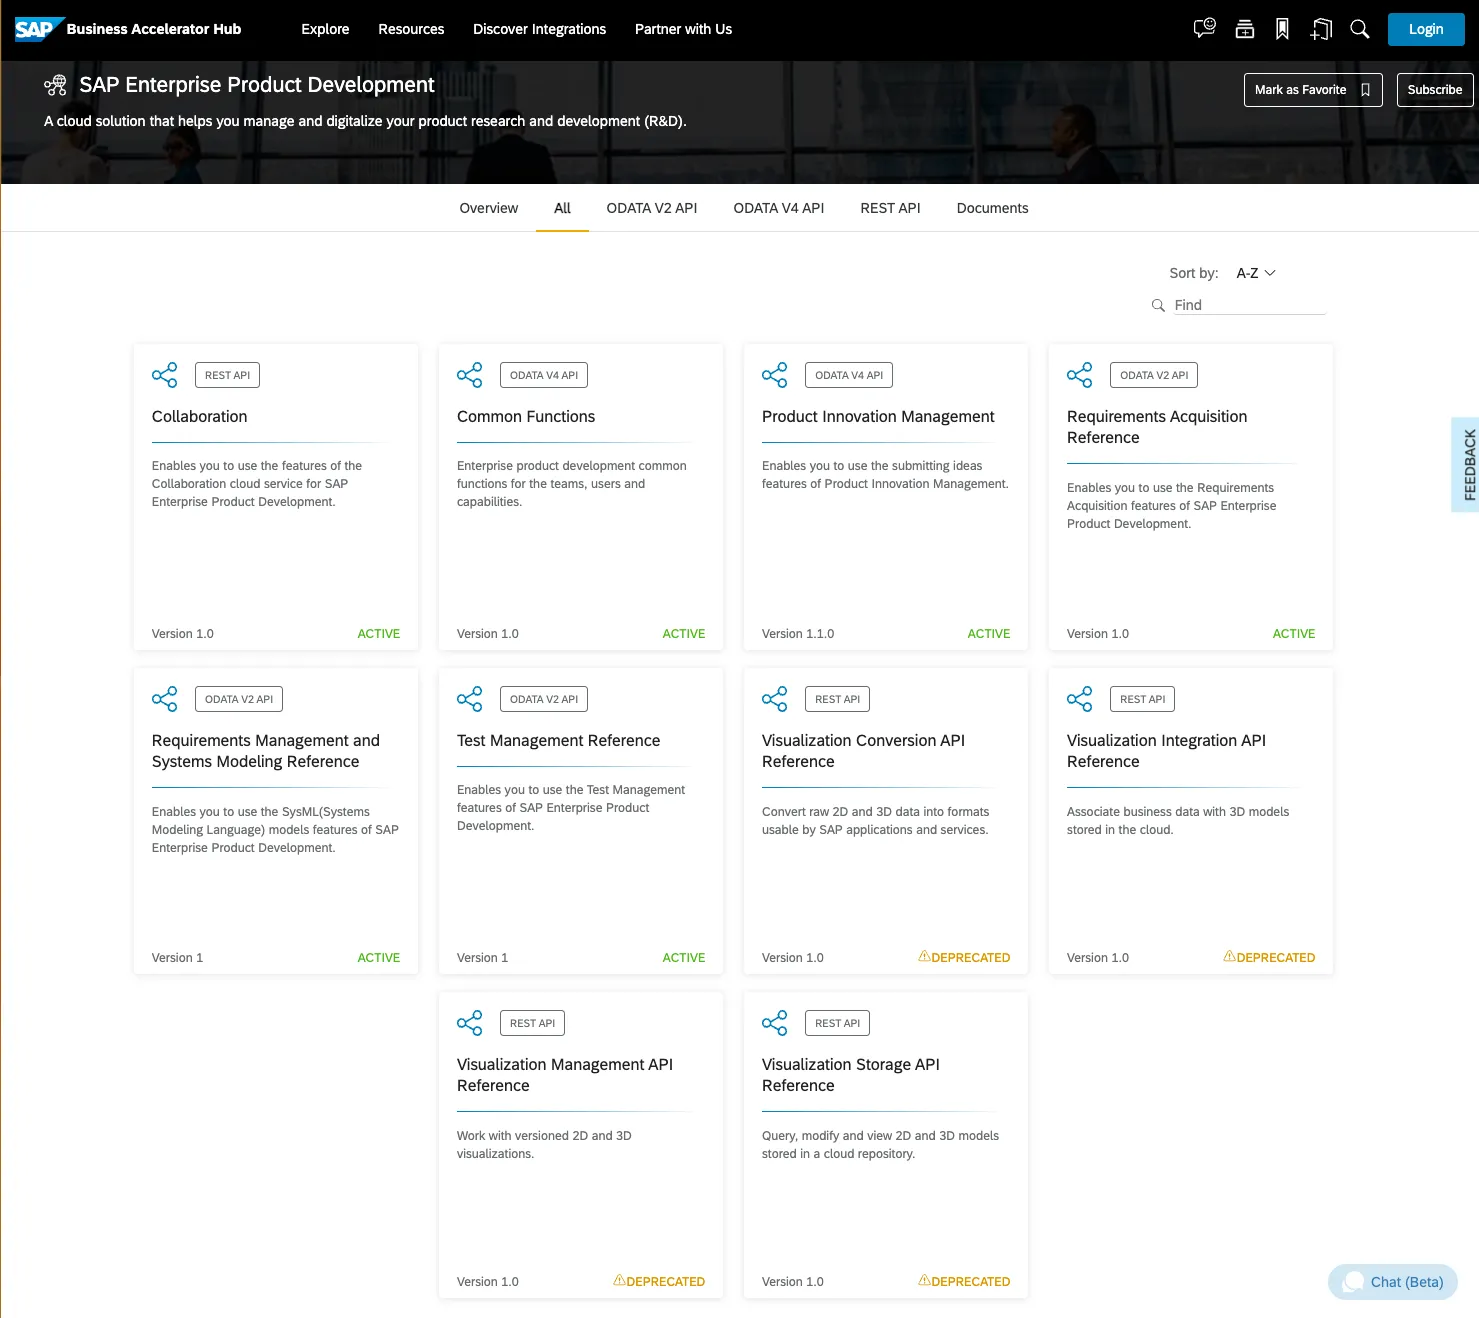1479x1318 pixels.
Task: Click the add-document icon in header
Action: pyautogui.click(x=1321, y=29)
